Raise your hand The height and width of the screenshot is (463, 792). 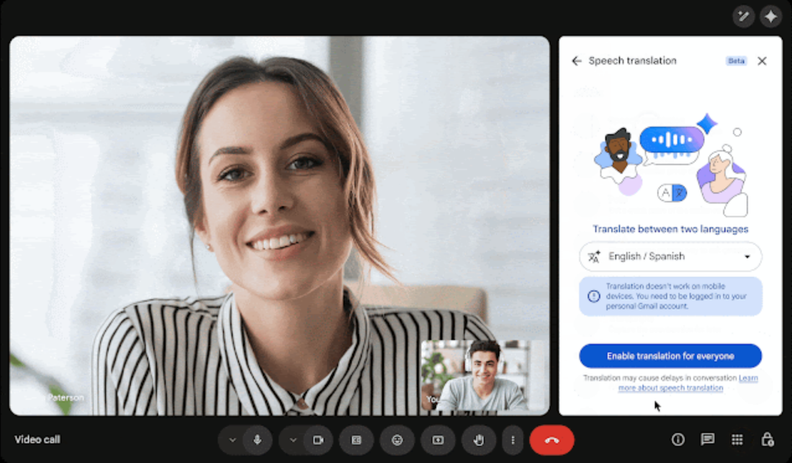(x=478, y=440)
